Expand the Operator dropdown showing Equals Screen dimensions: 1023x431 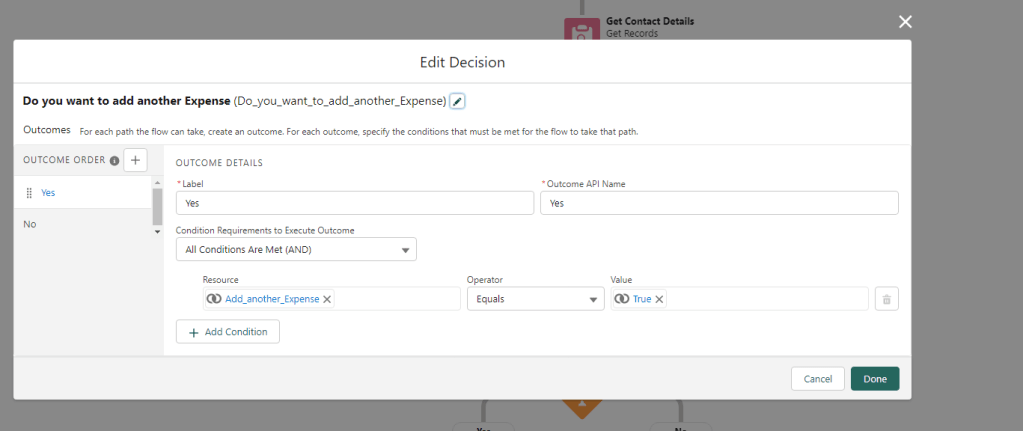point(535,299)
